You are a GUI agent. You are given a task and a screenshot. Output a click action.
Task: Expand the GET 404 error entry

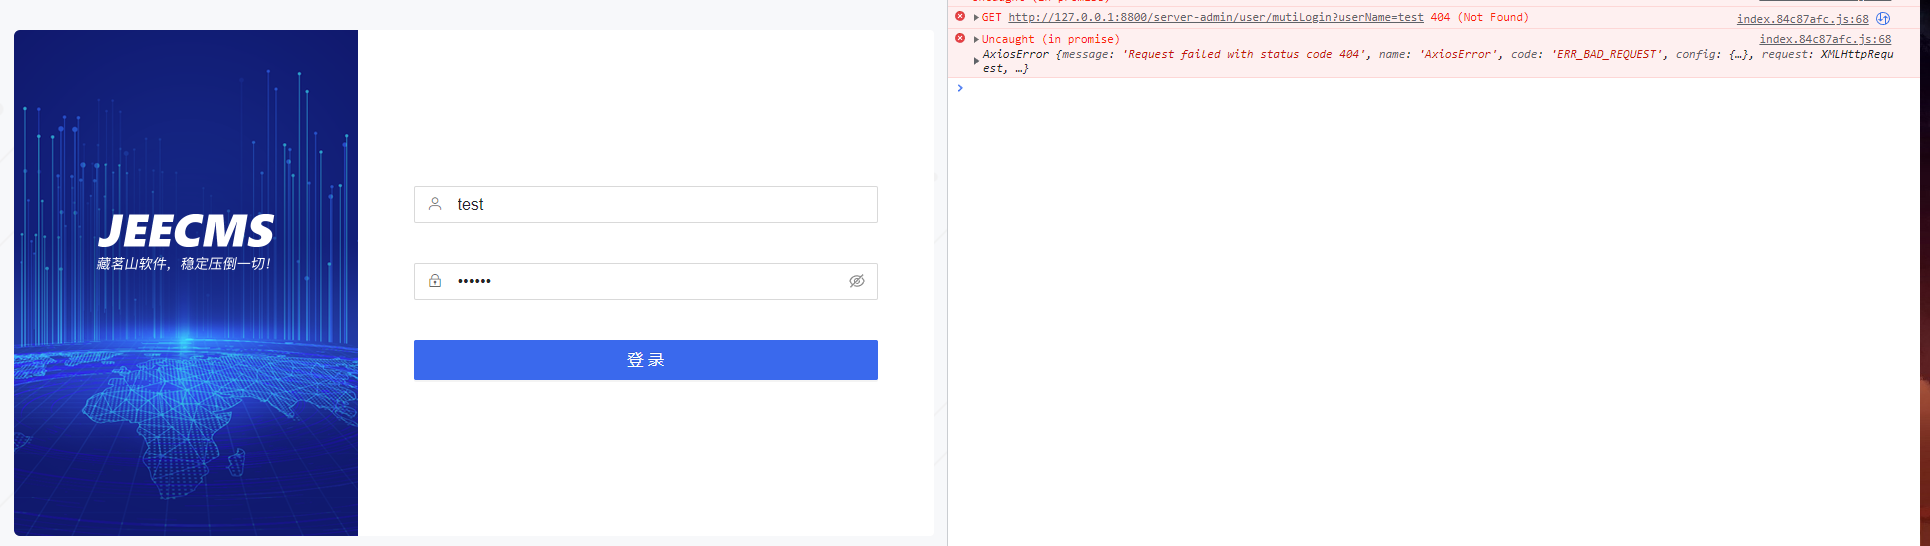pos(976,17)
